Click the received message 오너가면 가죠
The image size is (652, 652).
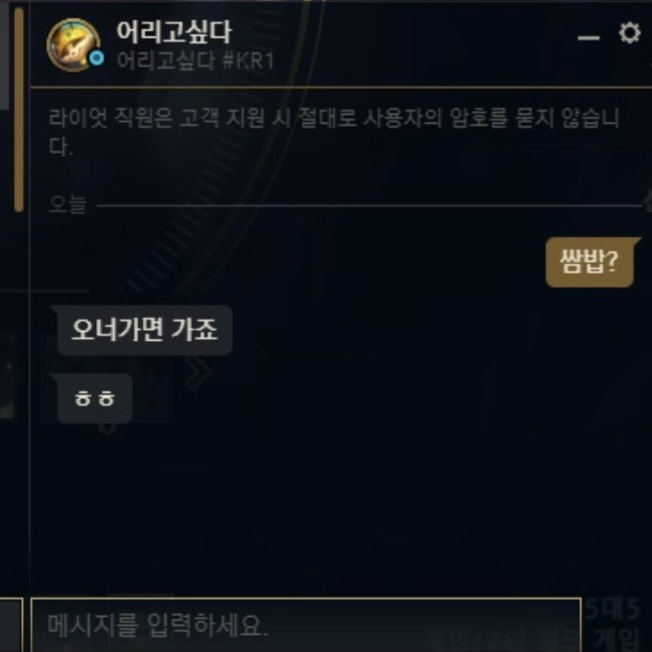click(141, 330)
